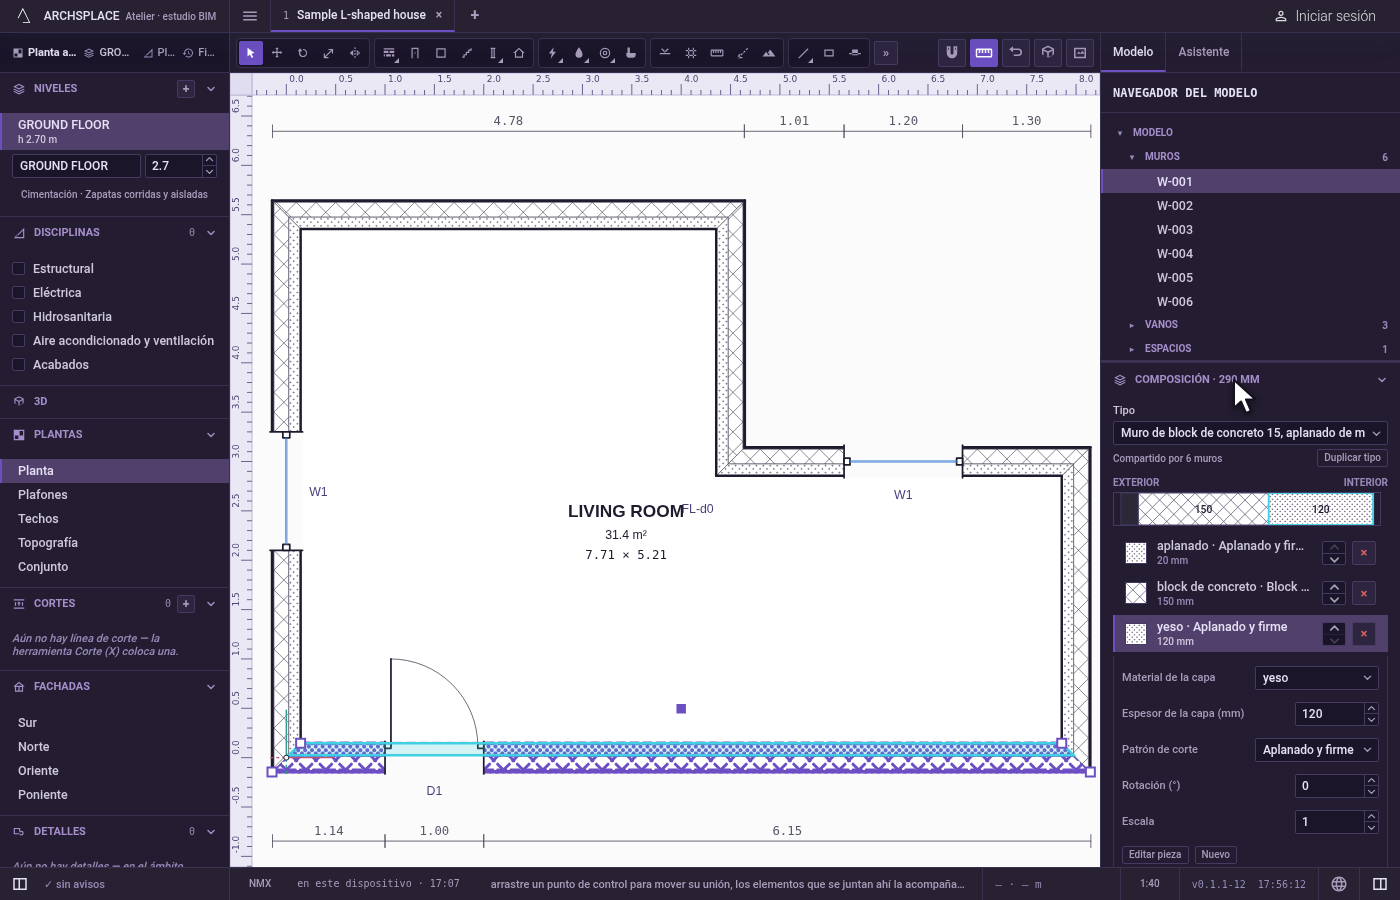Select the roof tool (house icon)

pos(519,53)
